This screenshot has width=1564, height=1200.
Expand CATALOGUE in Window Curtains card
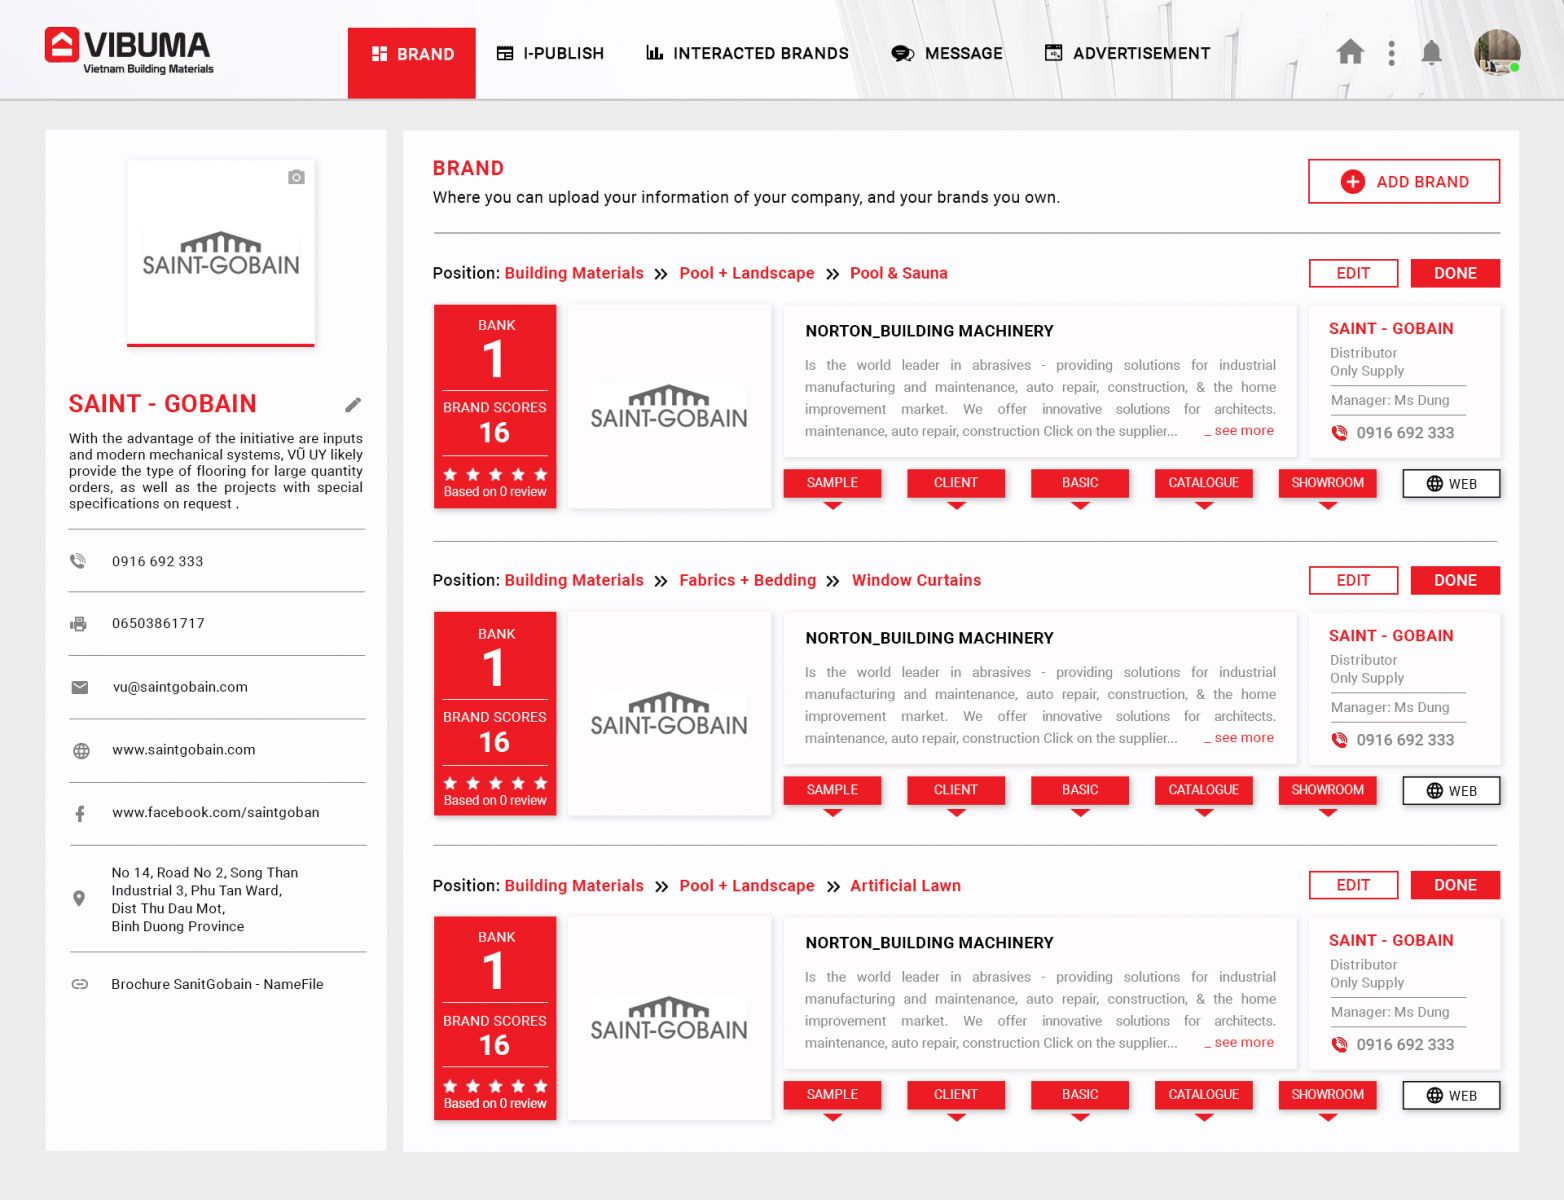pyautogui.click(x=1204, y=791)
